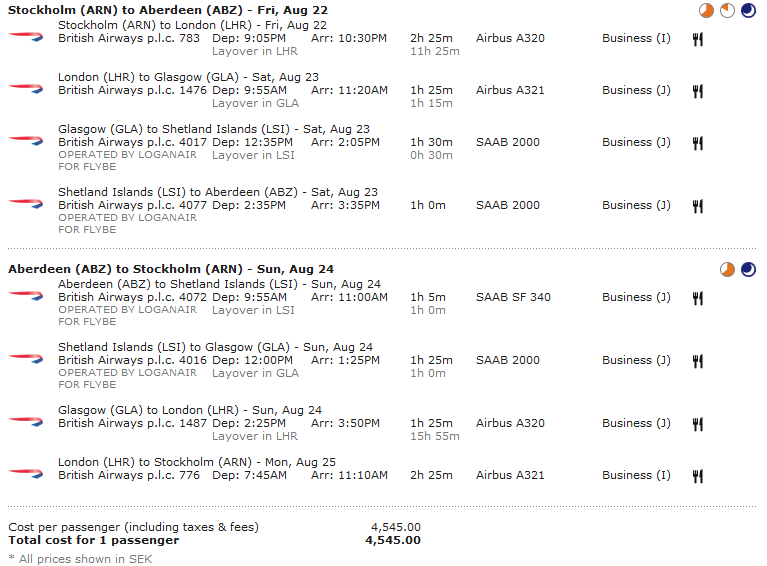Click the overnight moon icon for the outbound trip
Image resolution: width=767 pixels, height=566 pixels.
748,10
